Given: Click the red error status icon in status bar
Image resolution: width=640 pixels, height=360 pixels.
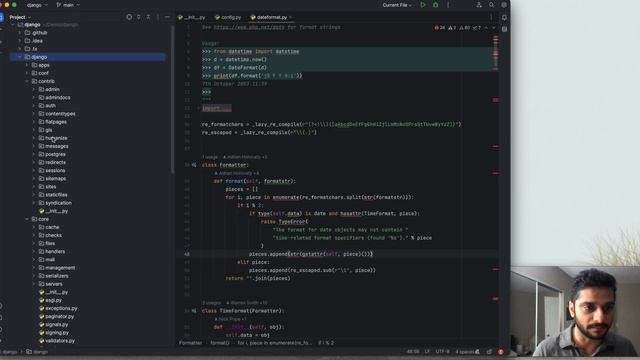Looking at the screenshot, I should pyautogui.click(x=501, y=352).
